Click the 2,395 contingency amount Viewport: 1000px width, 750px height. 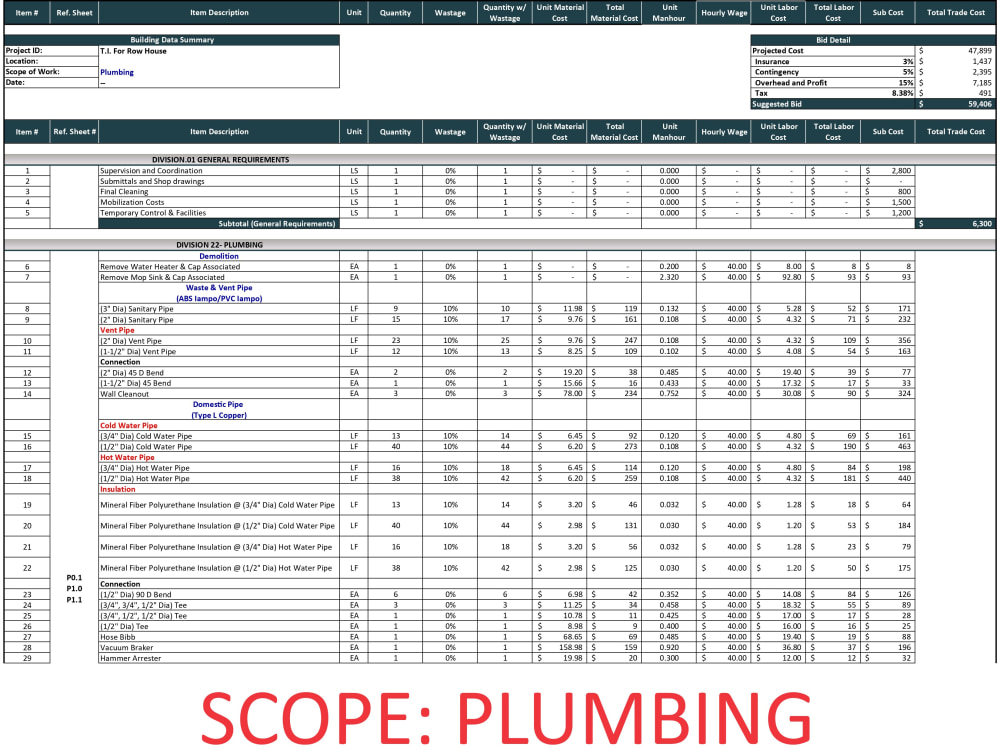[982, 72]
